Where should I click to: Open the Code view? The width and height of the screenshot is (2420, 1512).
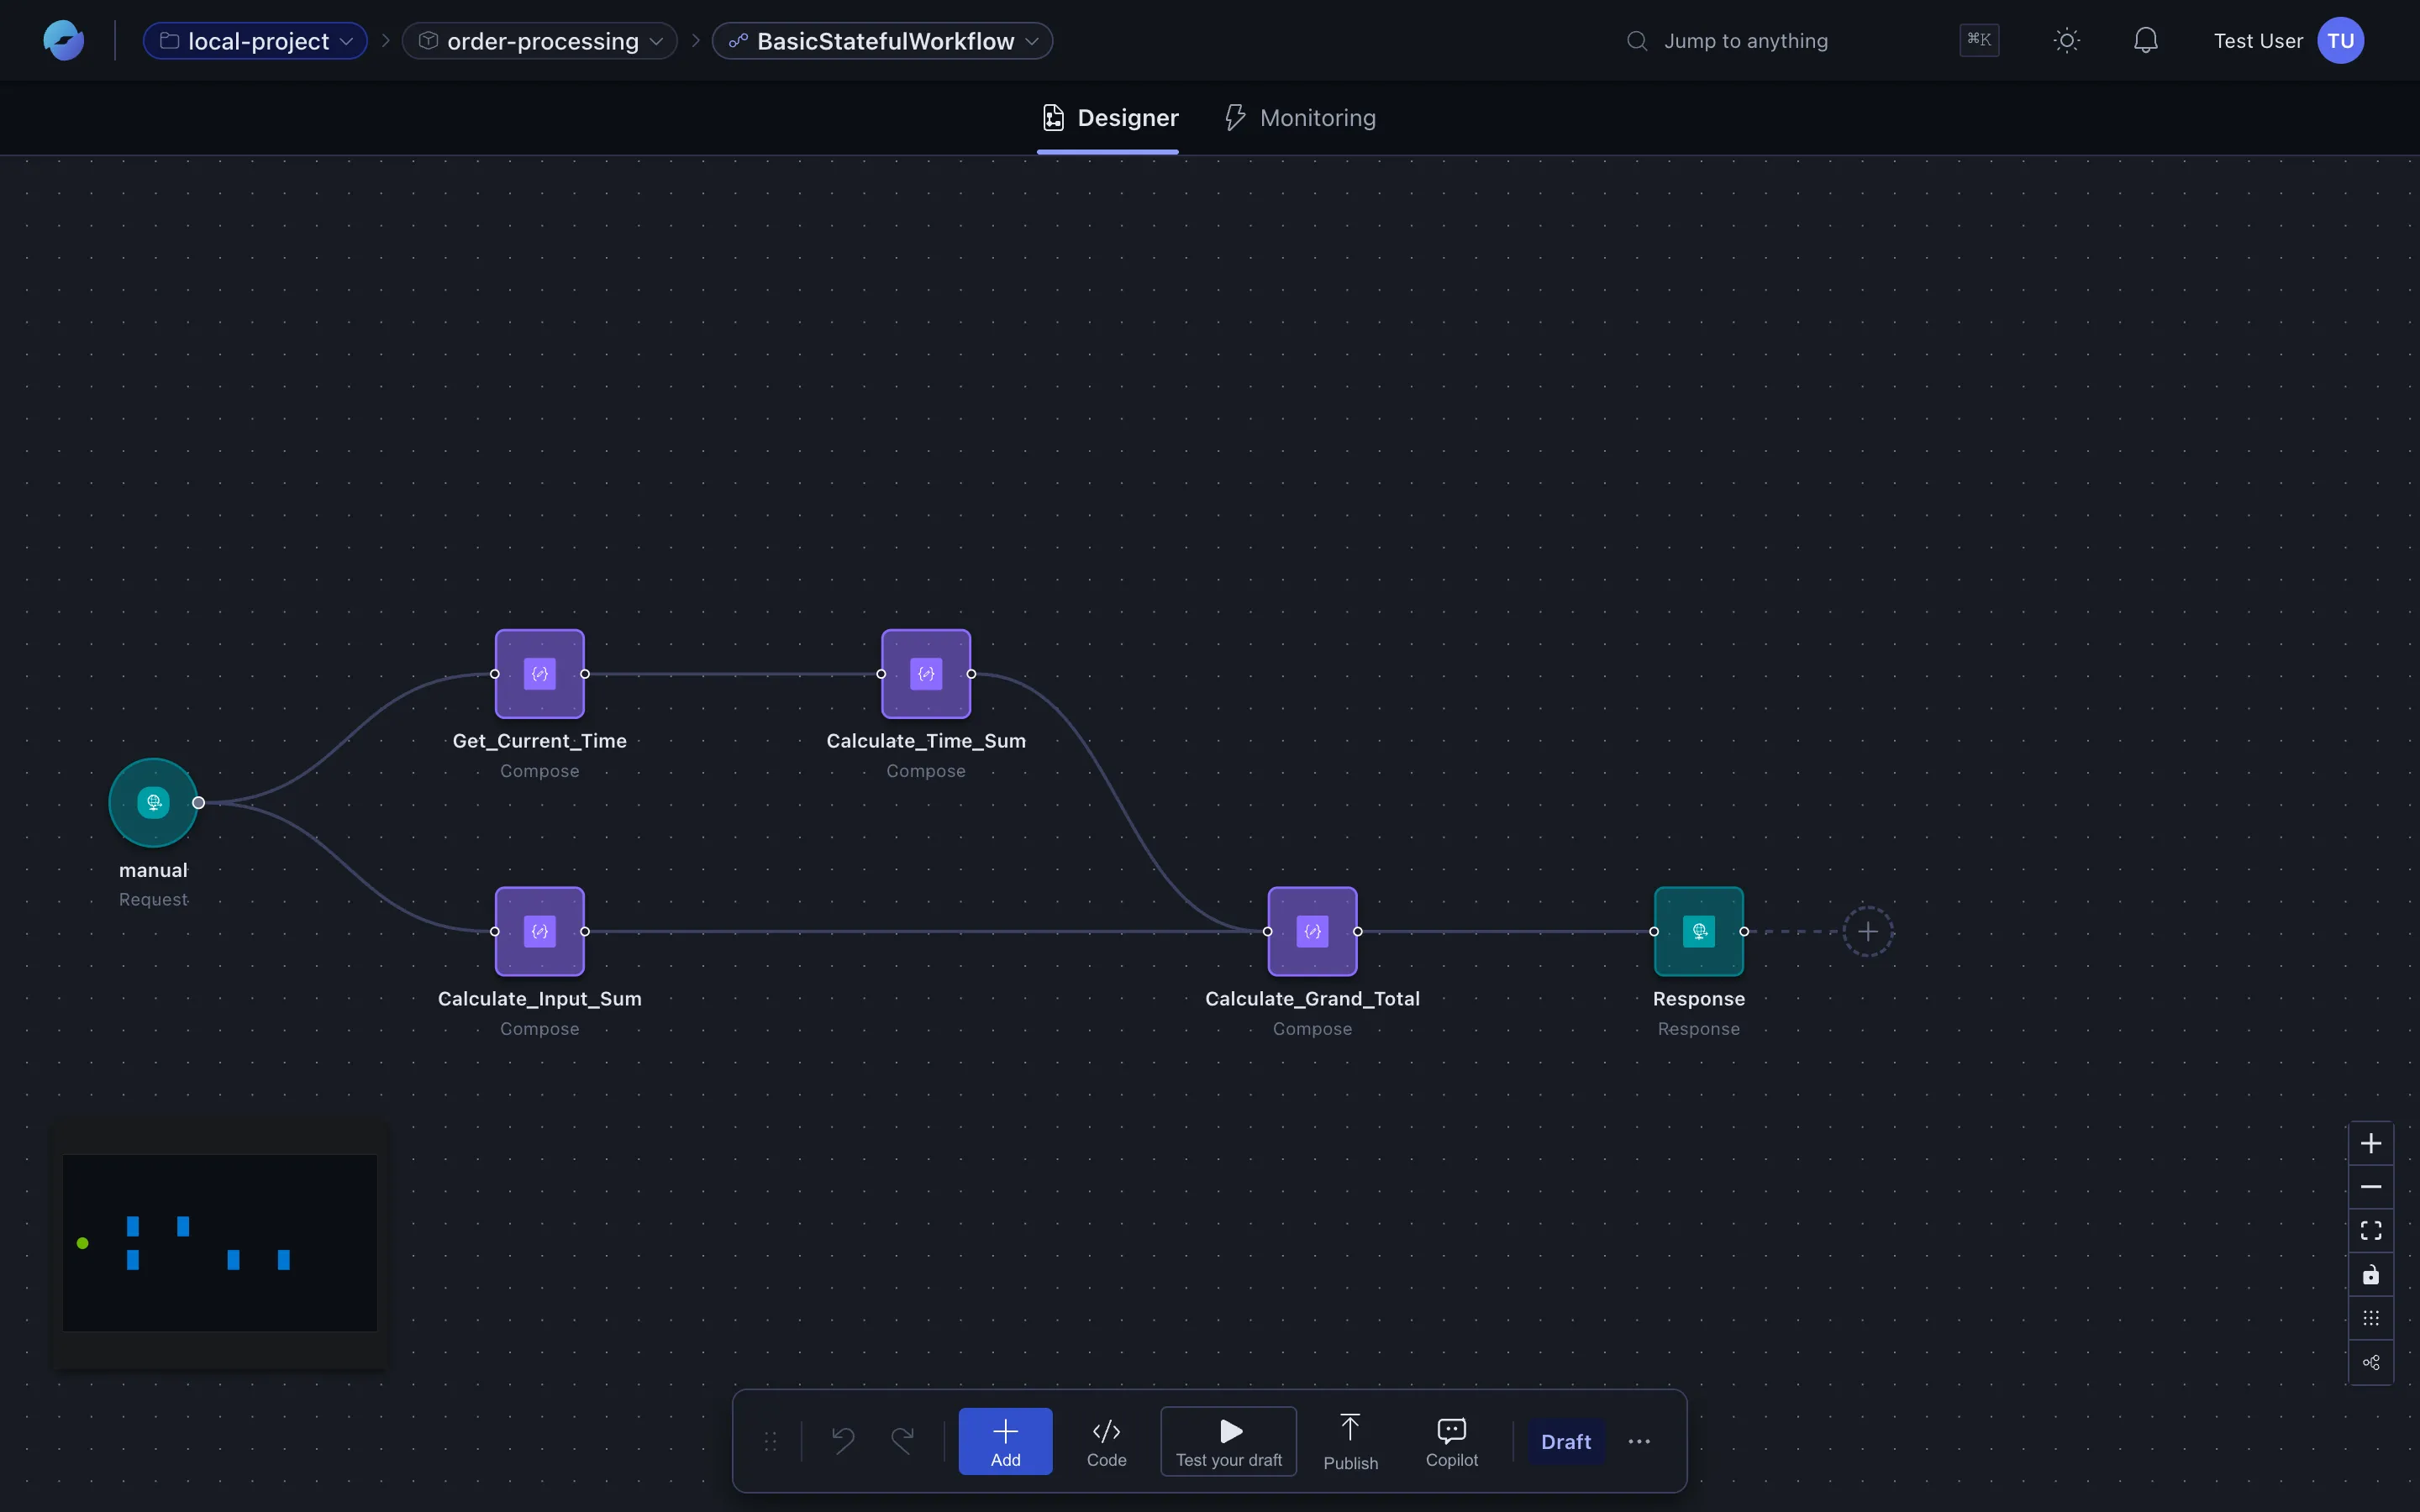pyautogui.click(x=1106, y=1441)
